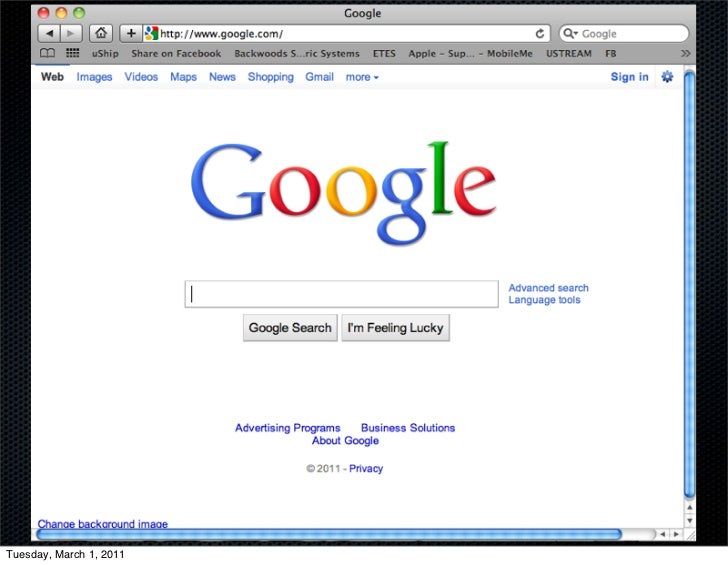728x565 pixels.
Task: Click the Google Search button
Action: click(x=290, y=328)
